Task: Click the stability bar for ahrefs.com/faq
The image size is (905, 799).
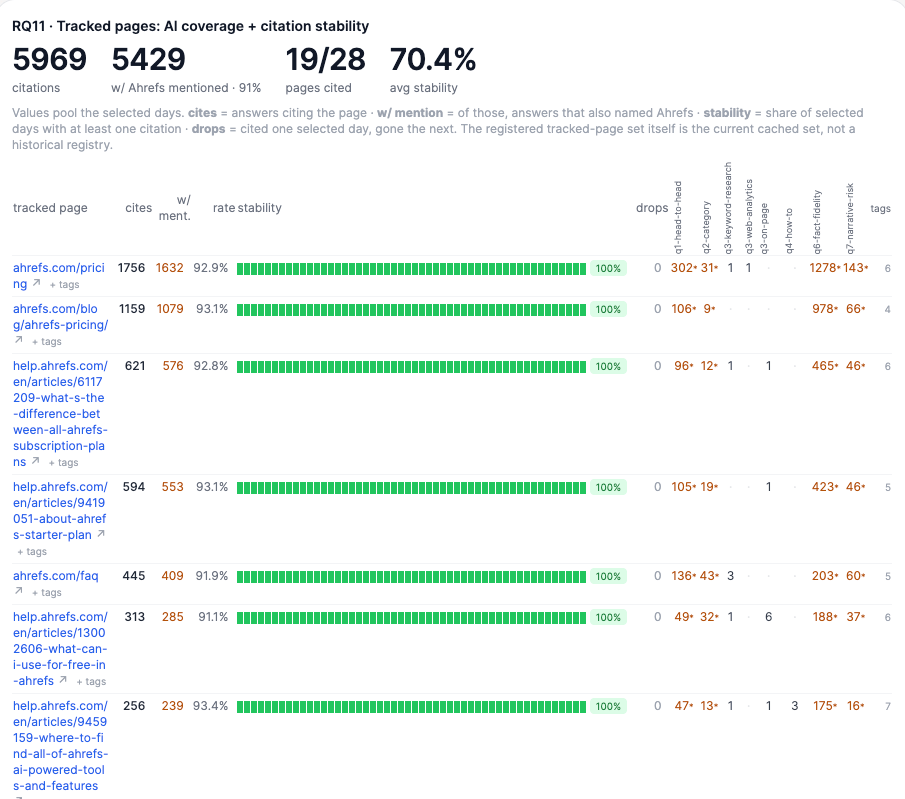Action: 412,576
